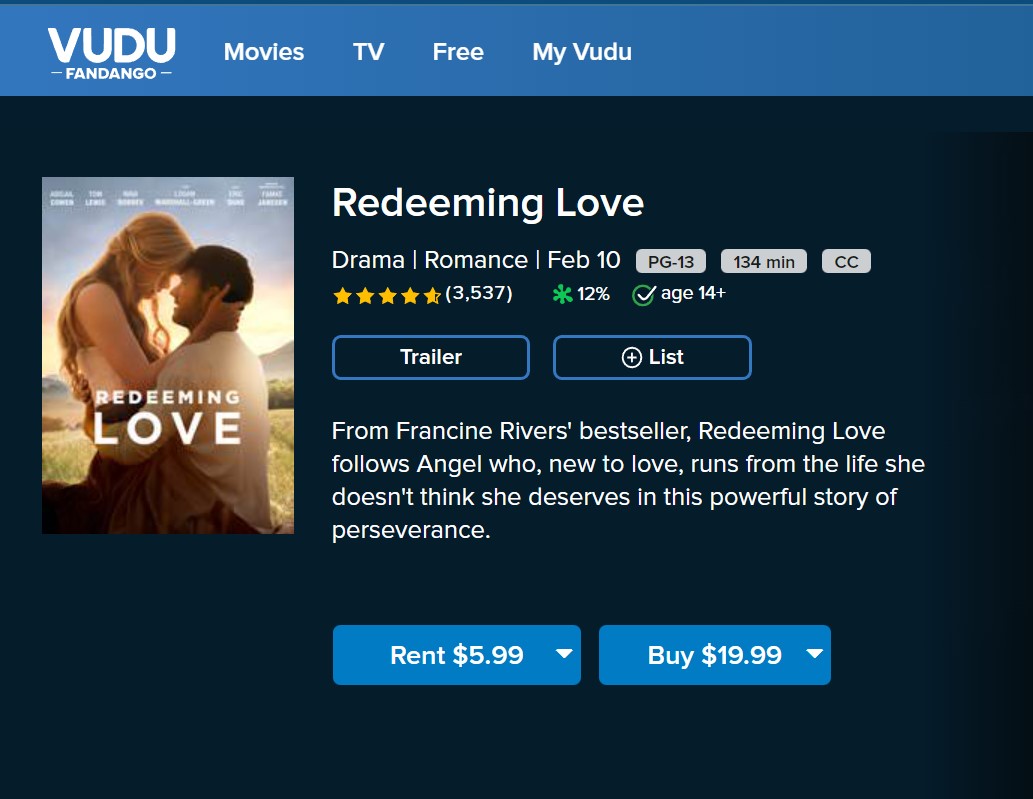Rent the movie for $5.99
Image resolution: width=1033 pixels, height=799 pixels.
coord(456,655)
